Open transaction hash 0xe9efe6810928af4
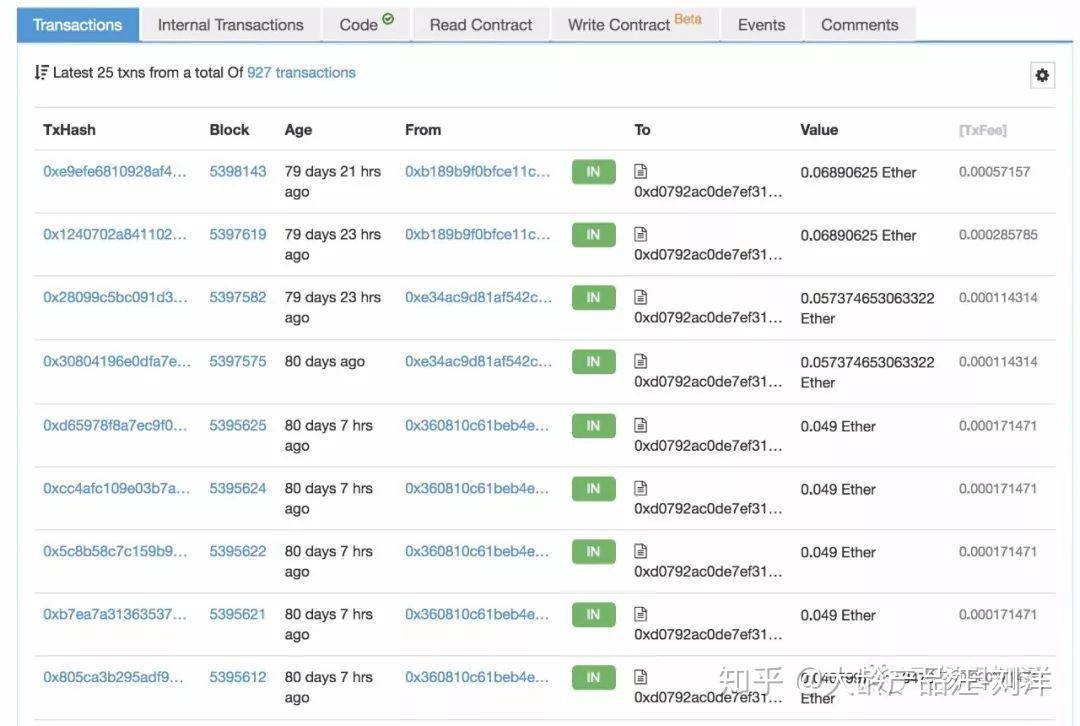The height and width of the screenshot is (726, 1080). (x=115, y=172)
